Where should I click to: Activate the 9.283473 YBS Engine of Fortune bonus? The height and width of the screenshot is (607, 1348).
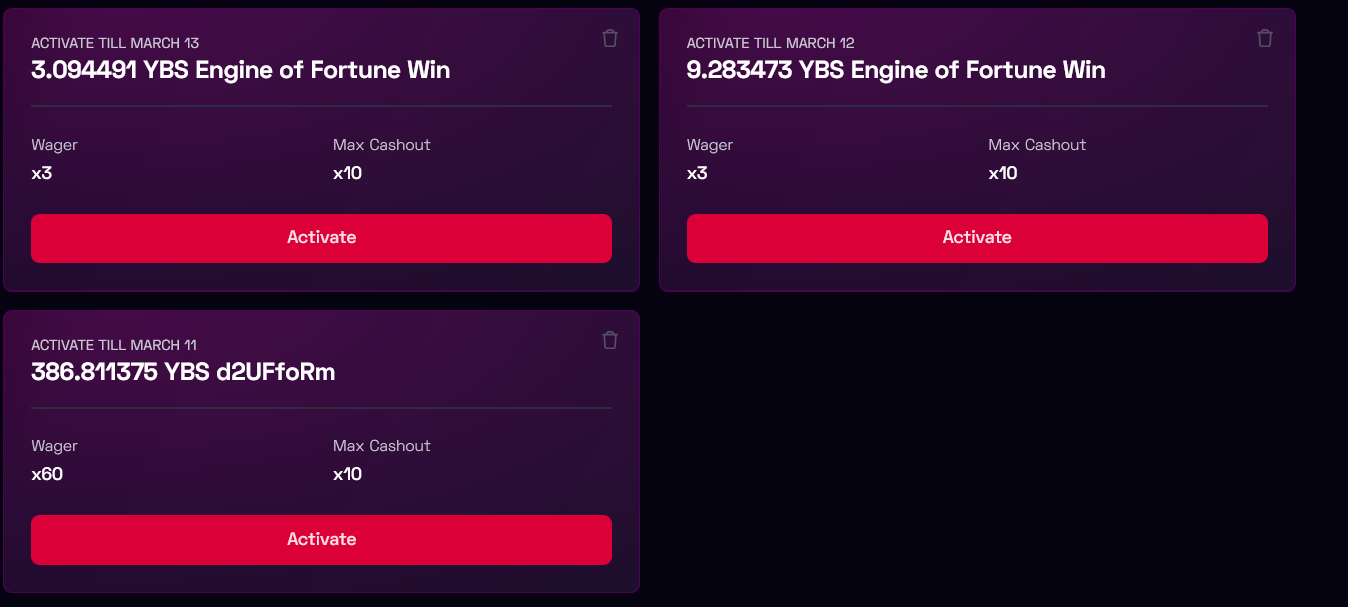977,238
